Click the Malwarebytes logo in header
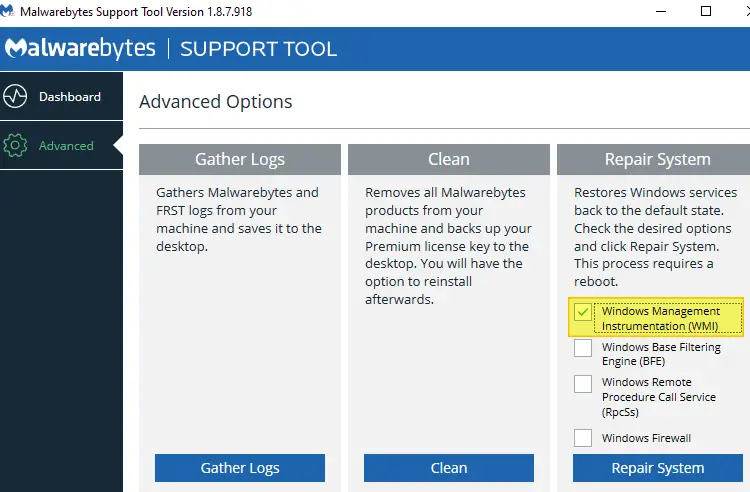750x492 pixels. [x=80, y=48]
